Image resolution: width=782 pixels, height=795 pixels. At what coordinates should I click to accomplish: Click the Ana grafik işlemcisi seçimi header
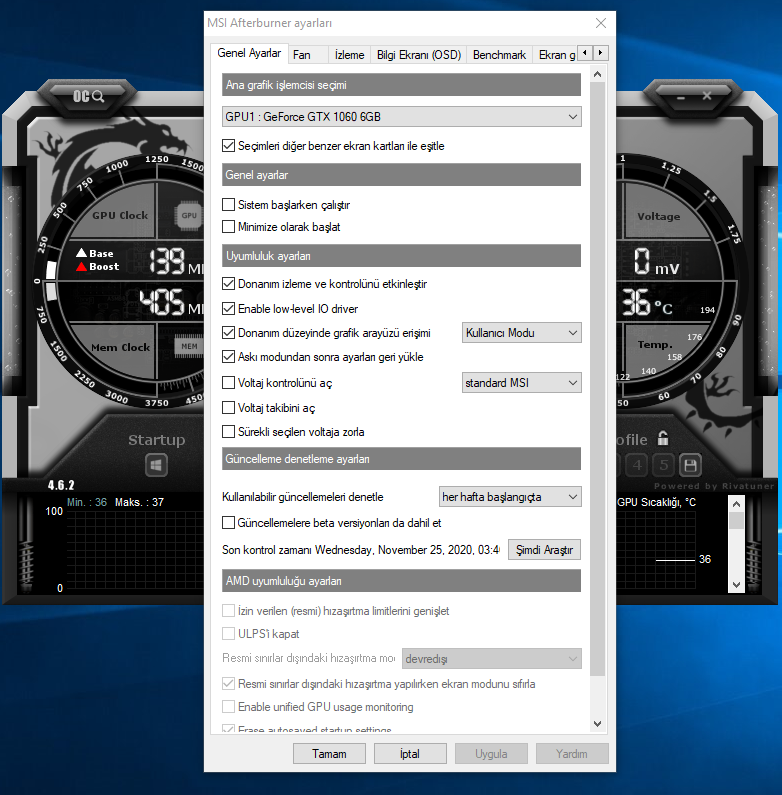(x=402, y=85)
